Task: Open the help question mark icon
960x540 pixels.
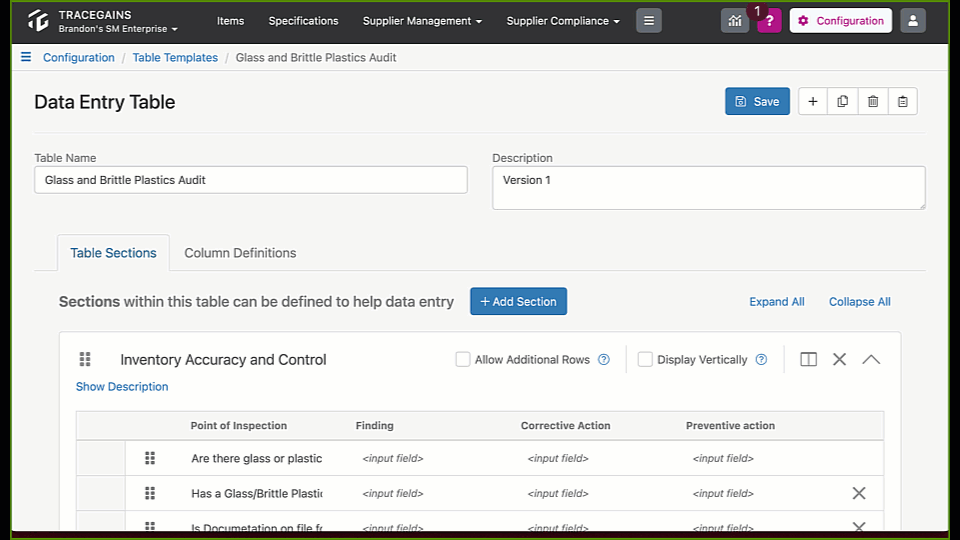Action: click(x=770, y=21)
